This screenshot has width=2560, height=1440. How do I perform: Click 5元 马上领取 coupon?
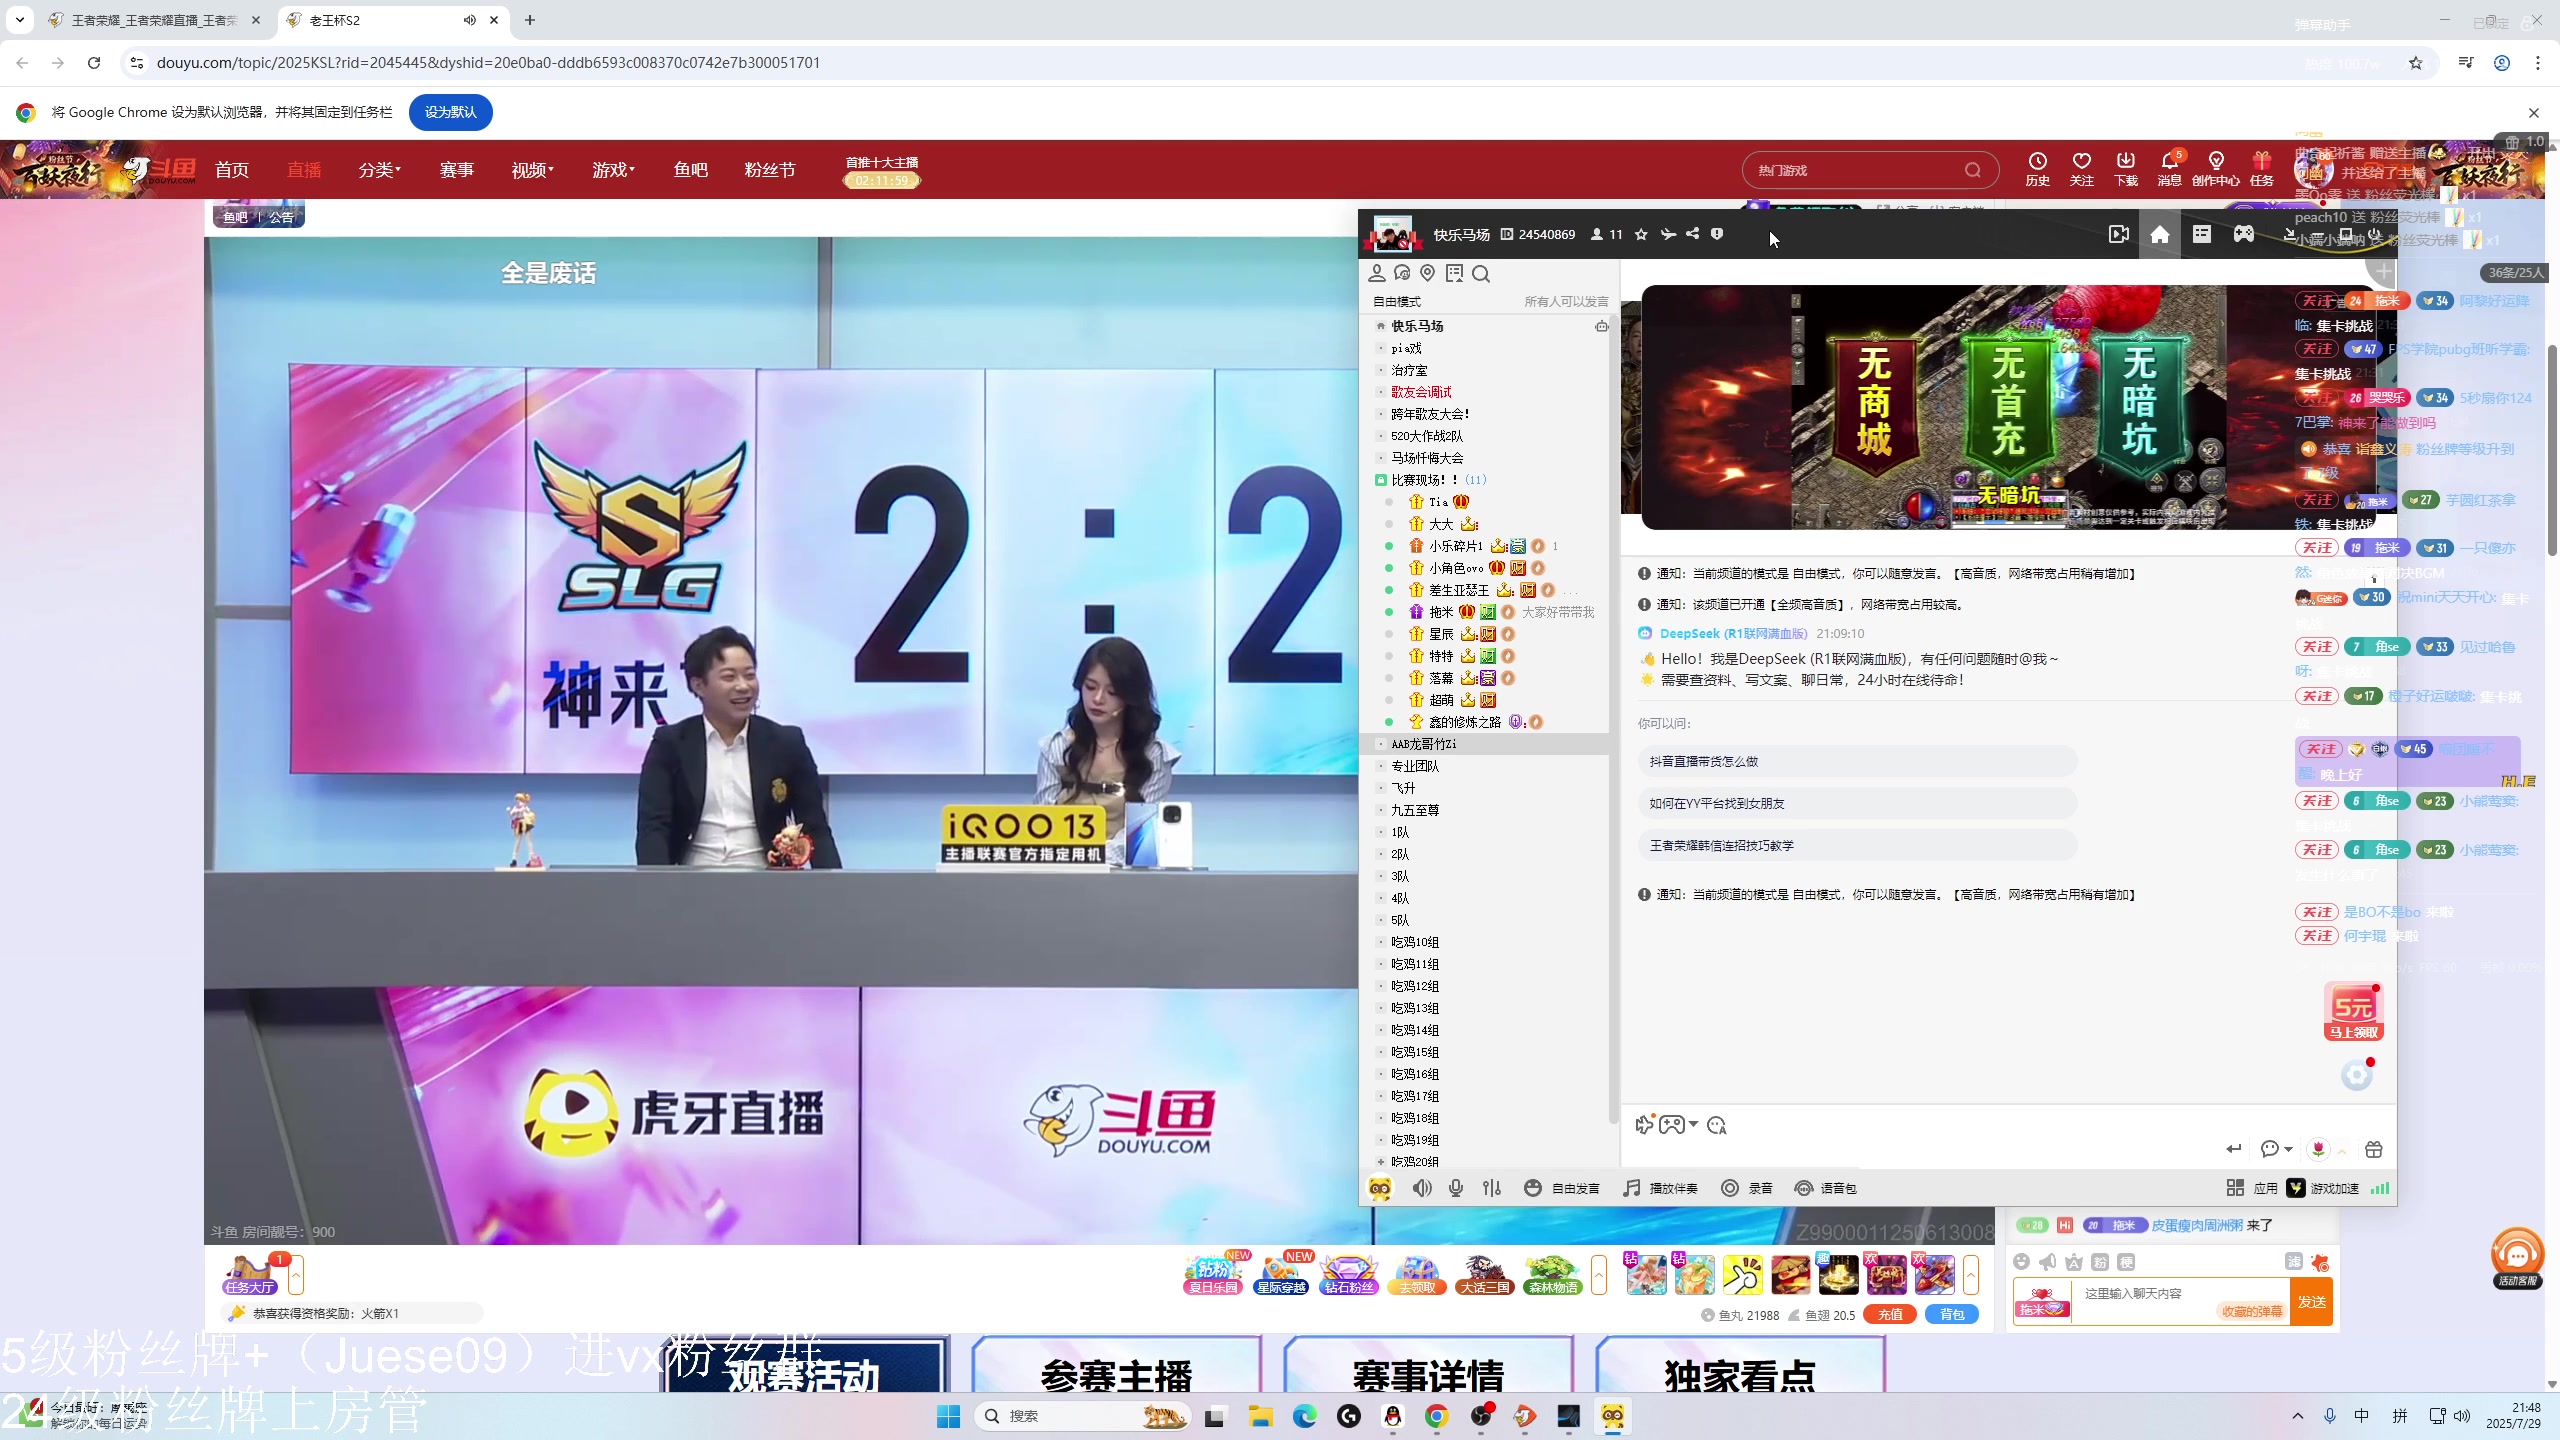point(2354,1014)
